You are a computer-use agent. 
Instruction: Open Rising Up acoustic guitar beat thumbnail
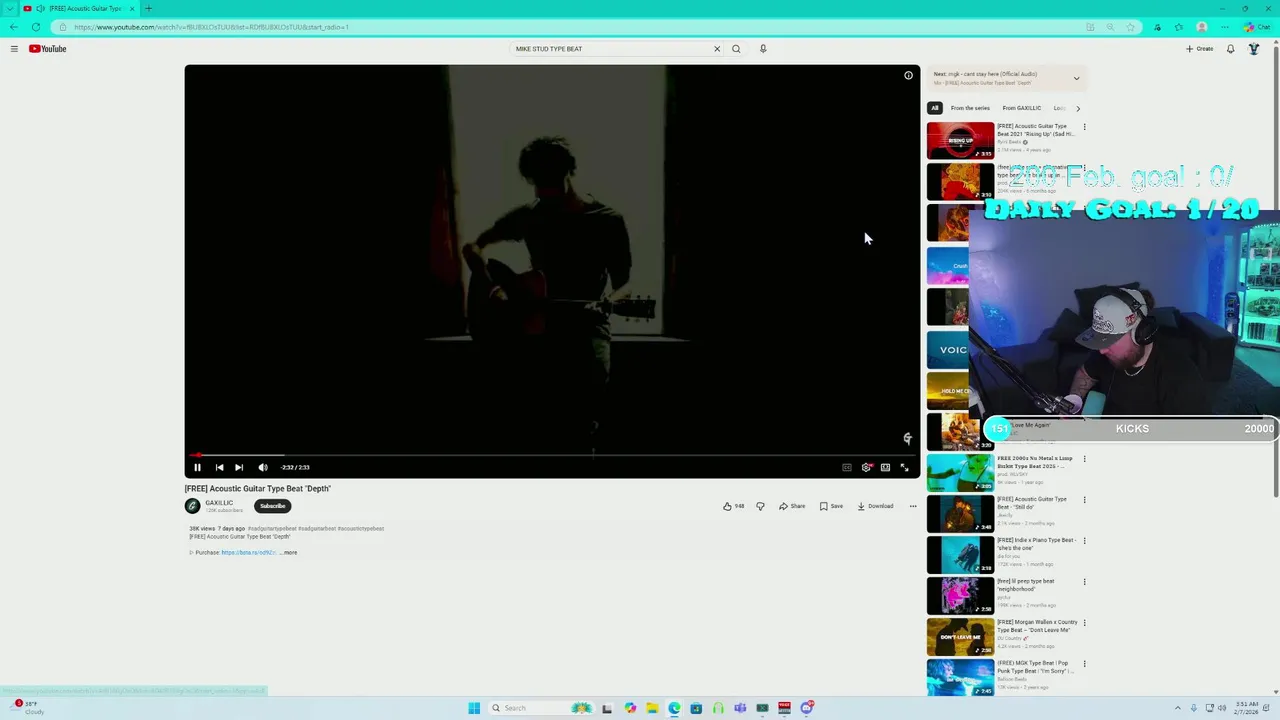click(960, 141)
